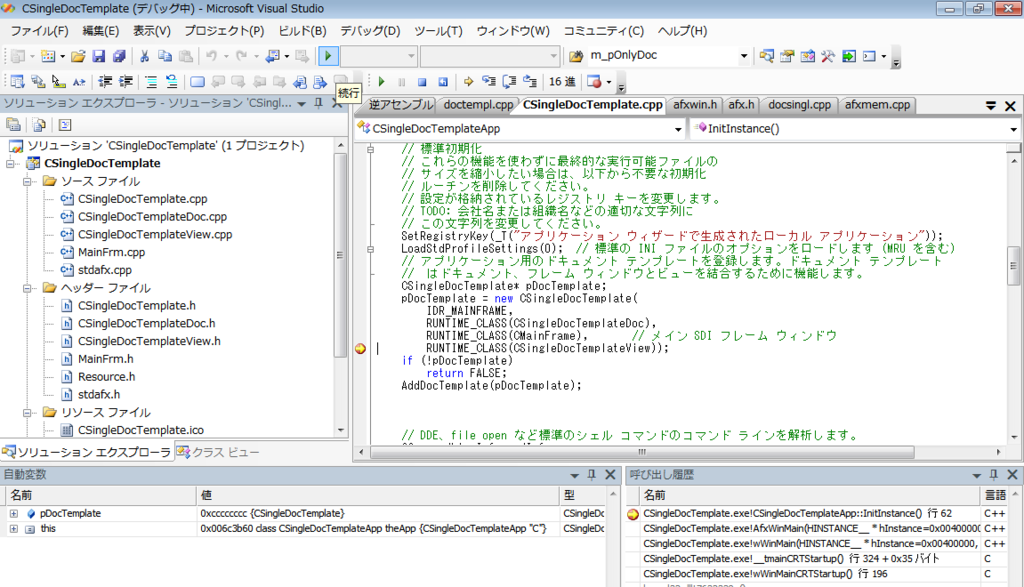Uncomment selected lines icon
The width and height of the screenshot is (1024, 587).
[171, 82]
